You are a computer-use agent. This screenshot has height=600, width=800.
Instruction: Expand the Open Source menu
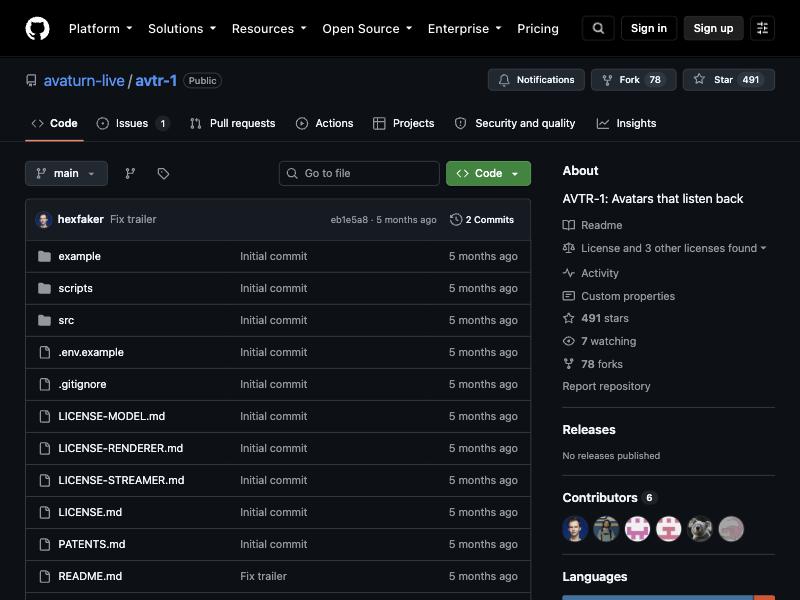click(367, 29)
